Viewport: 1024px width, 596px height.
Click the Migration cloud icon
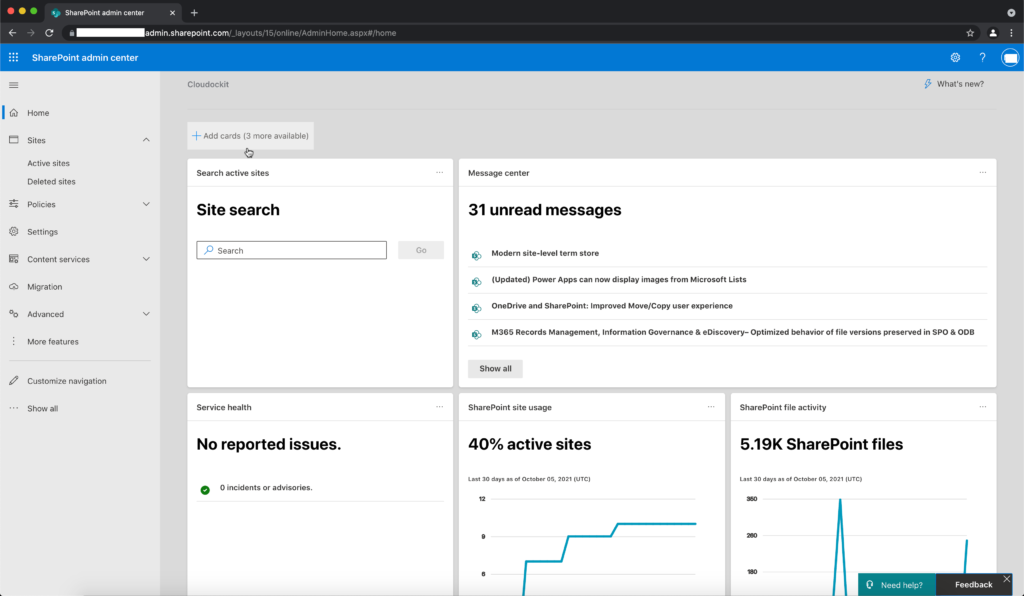14,287
